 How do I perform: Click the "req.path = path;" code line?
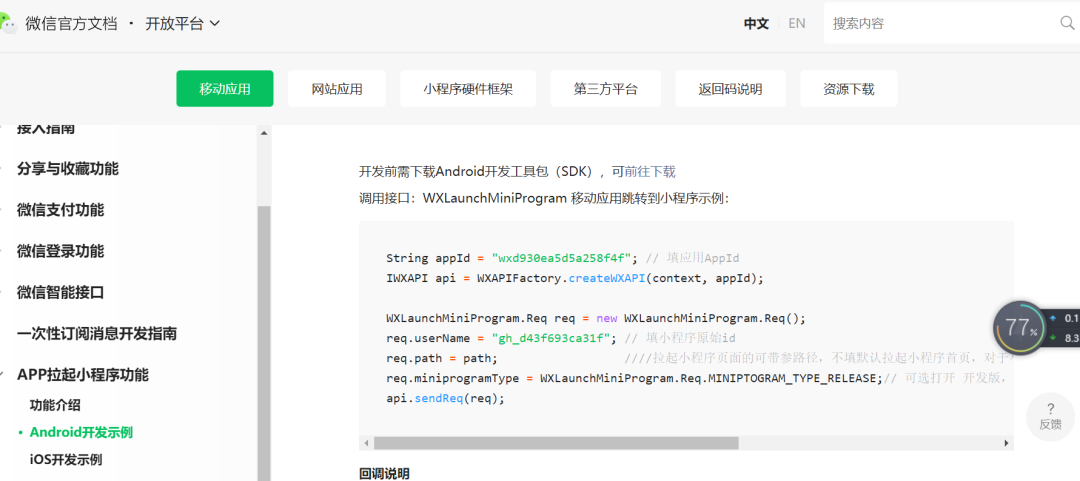[442, 358]
